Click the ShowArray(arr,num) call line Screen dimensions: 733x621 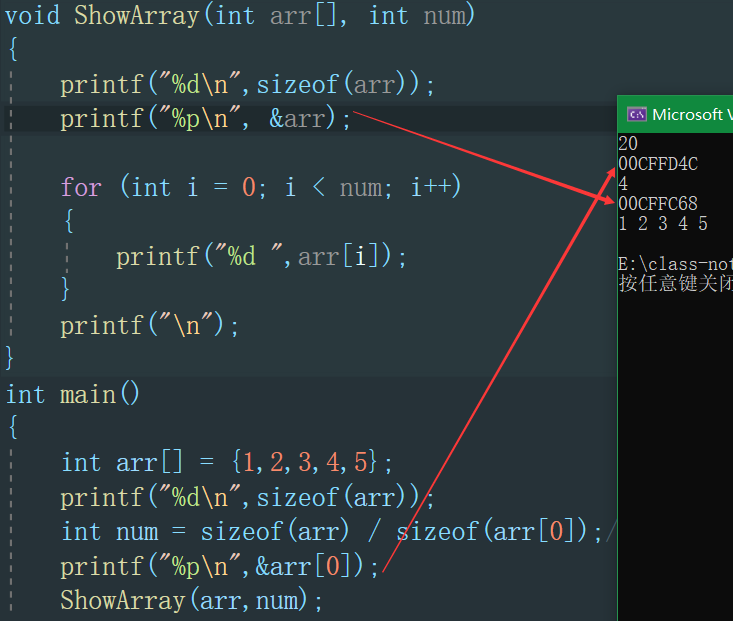[191, 600]
